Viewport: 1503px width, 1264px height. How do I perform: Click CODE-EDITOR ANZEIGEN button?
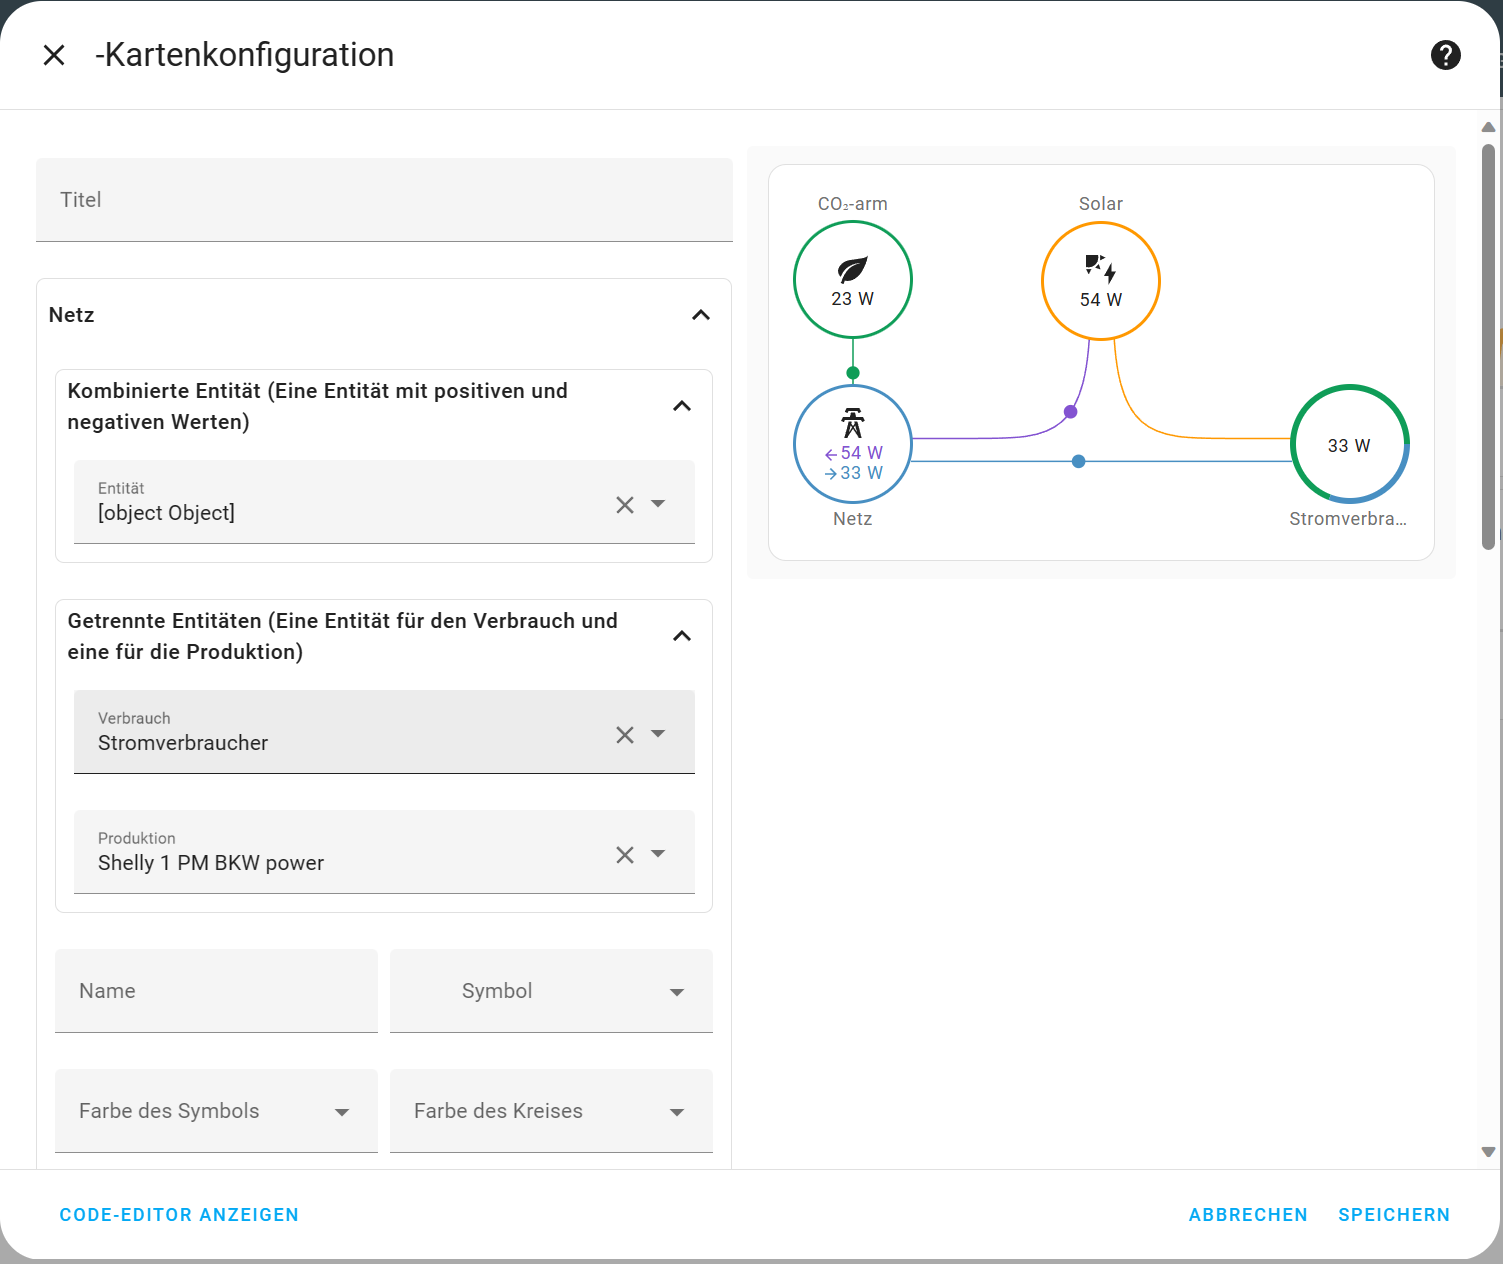point(179,1215)
